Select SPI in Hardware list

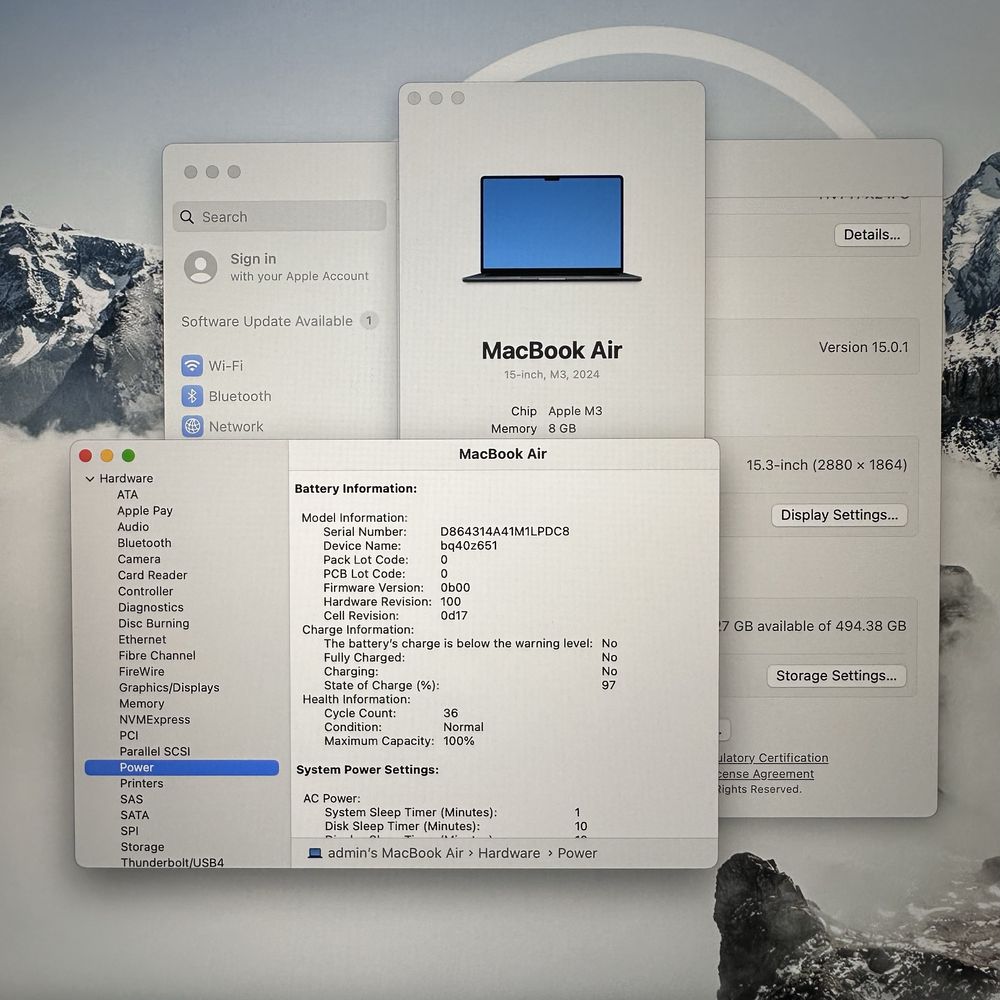(x=129, y=831)
